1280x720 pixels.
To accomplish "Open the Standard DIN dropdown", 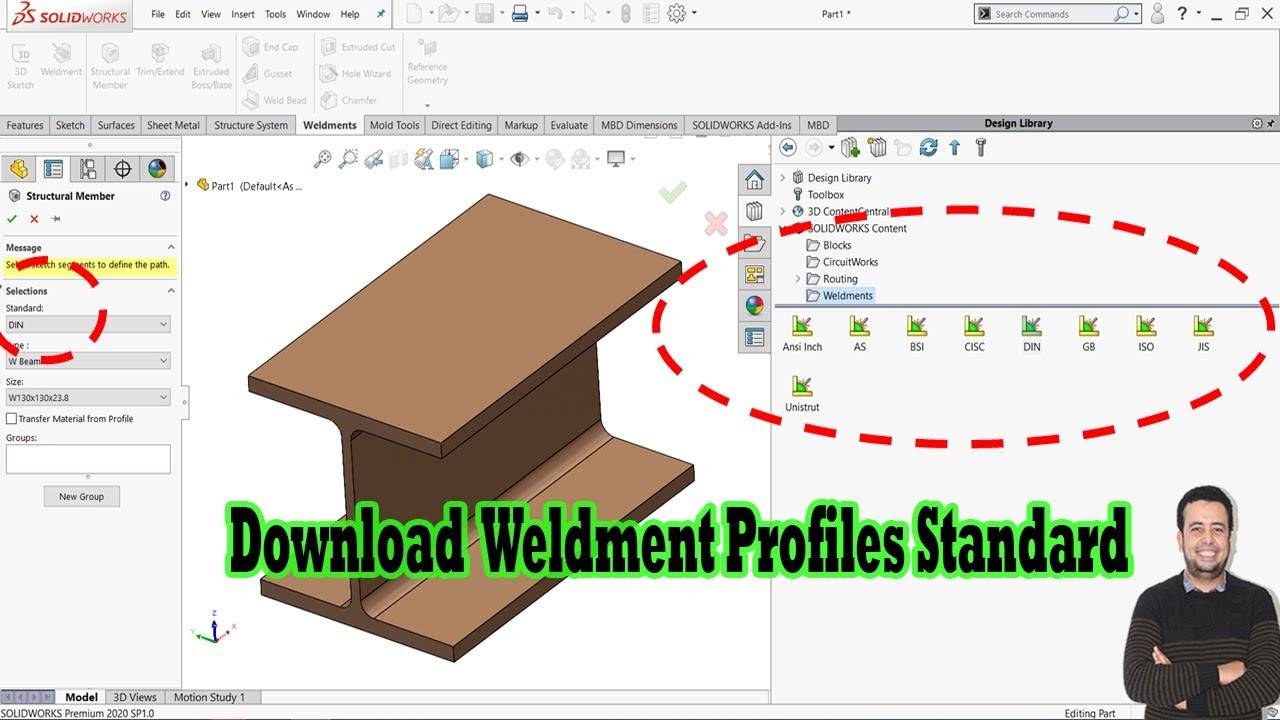I will (x=88, y=324).
